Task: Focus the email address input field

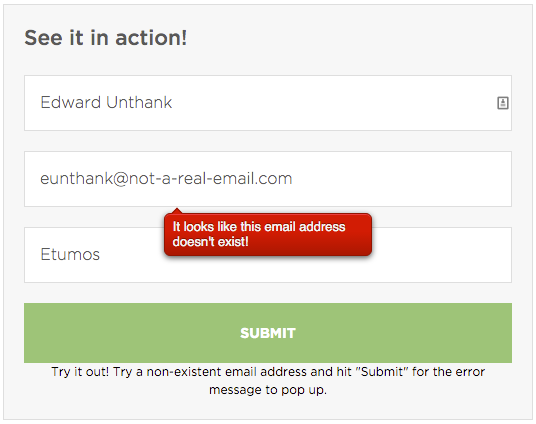Action: [268, 179]
